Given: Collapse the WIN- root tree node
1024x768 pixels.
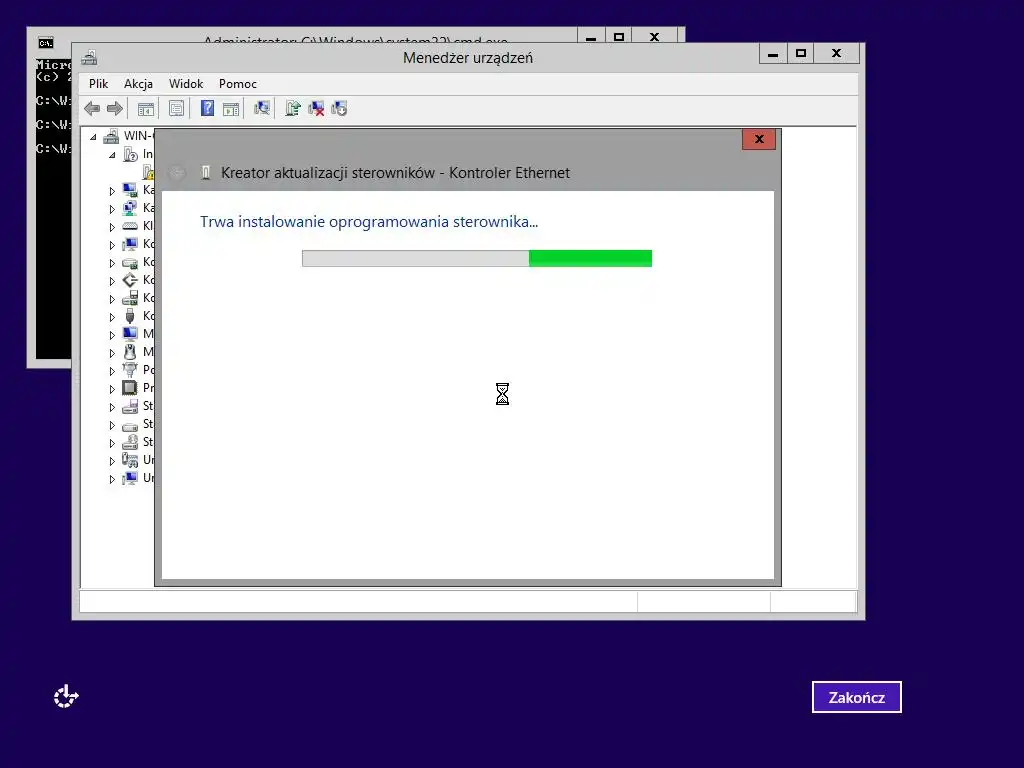Looking at the screenshot, I should click(93, 137).
